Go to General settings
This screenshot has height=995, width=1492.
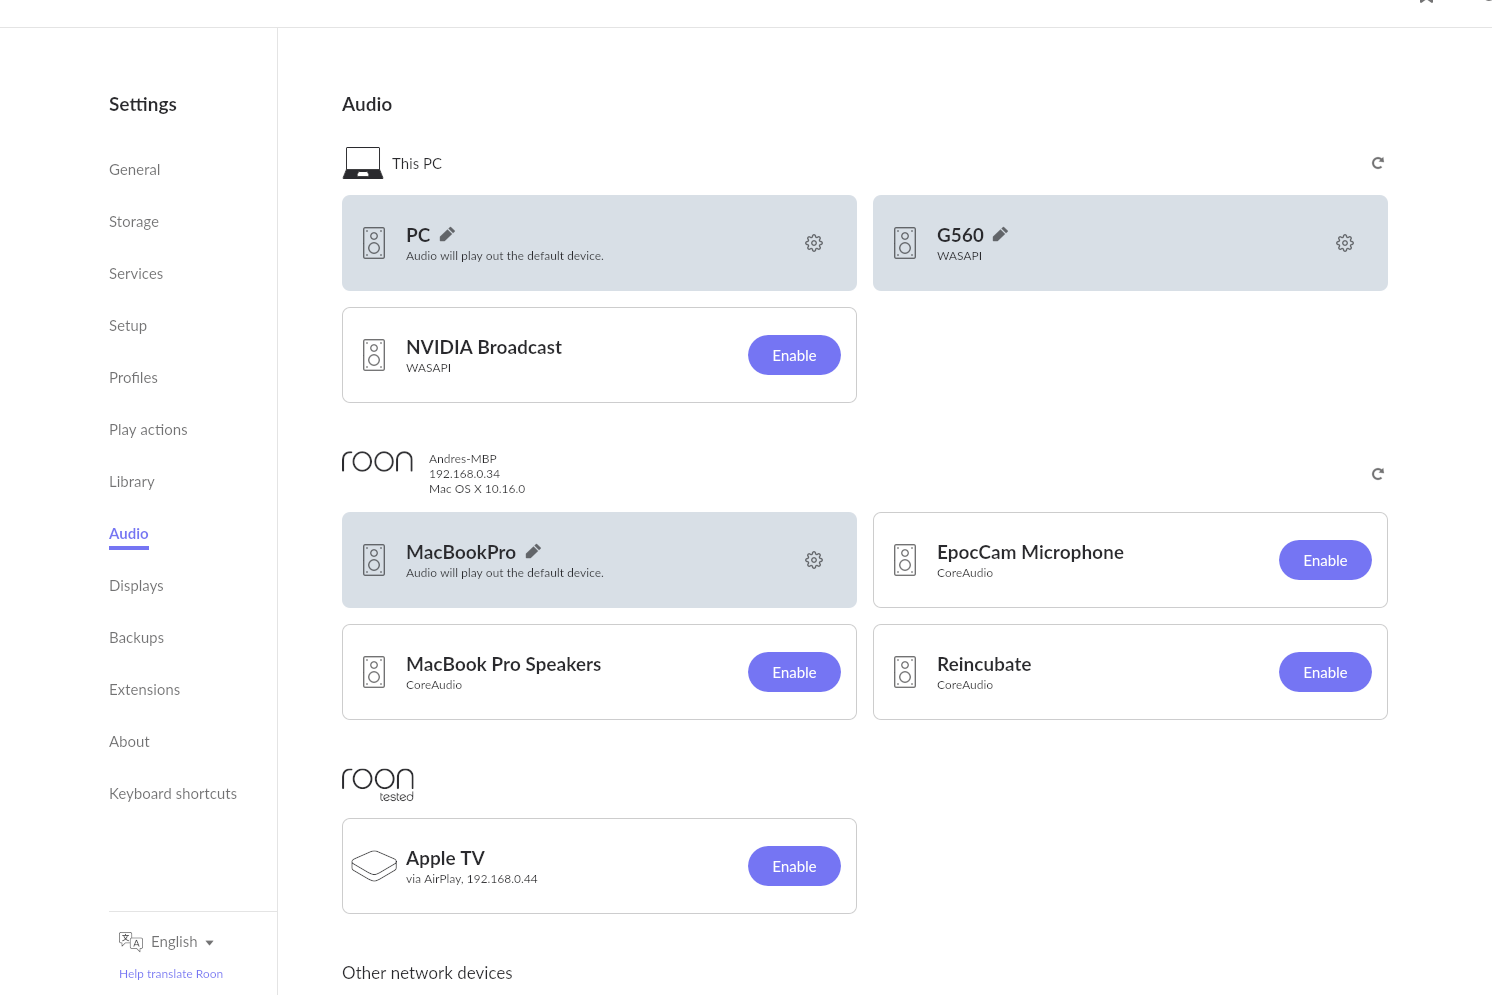pos(135,170)
